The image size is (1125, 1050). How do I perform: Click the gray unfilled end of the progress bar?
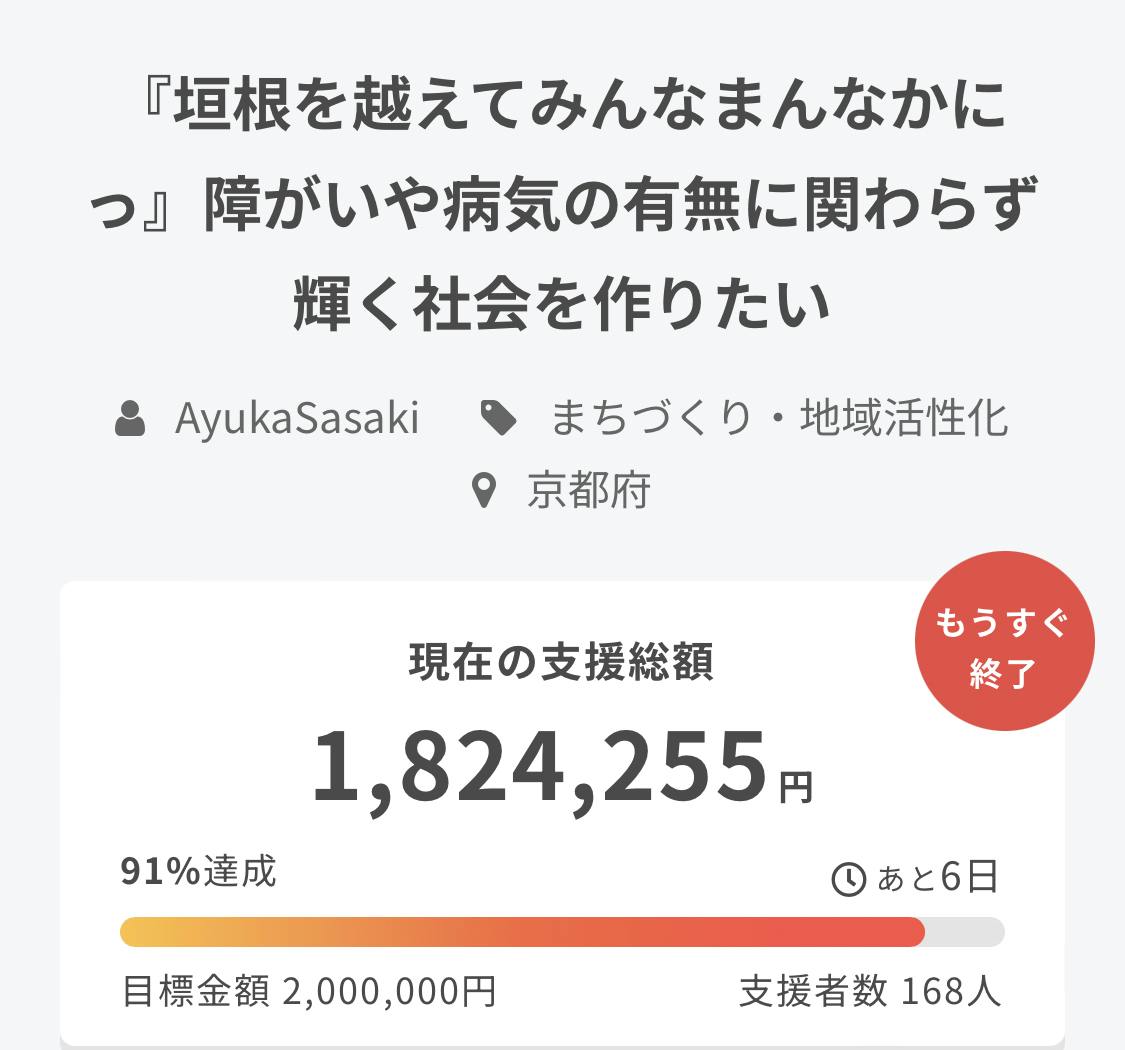pyautogui.click(x=964, y=931)
